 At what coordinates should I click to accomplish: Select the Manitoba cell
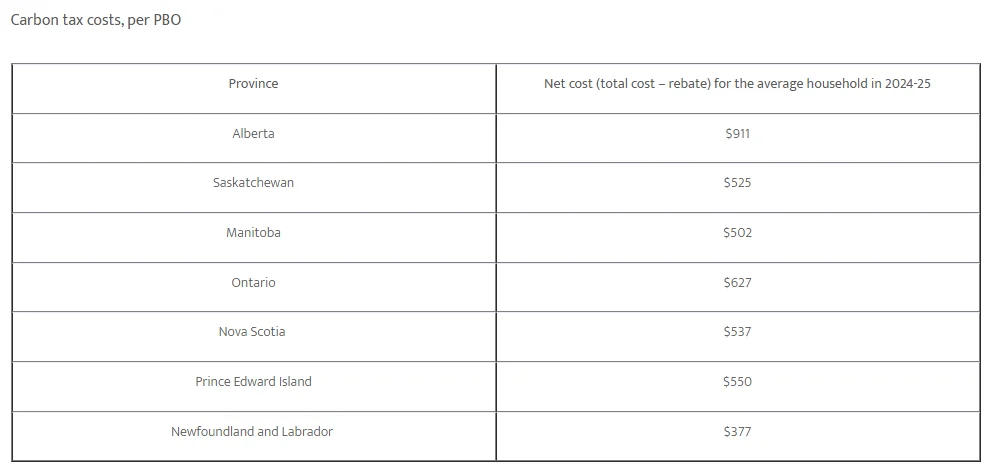click(253, 233)
